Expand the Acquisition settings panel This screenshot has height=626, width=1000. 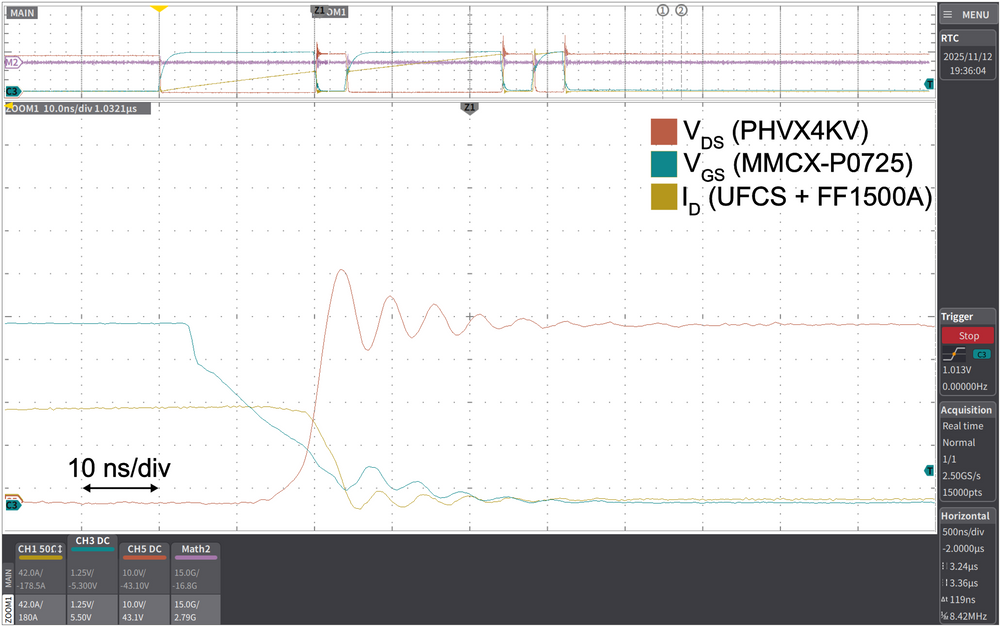tap(967, 410)
